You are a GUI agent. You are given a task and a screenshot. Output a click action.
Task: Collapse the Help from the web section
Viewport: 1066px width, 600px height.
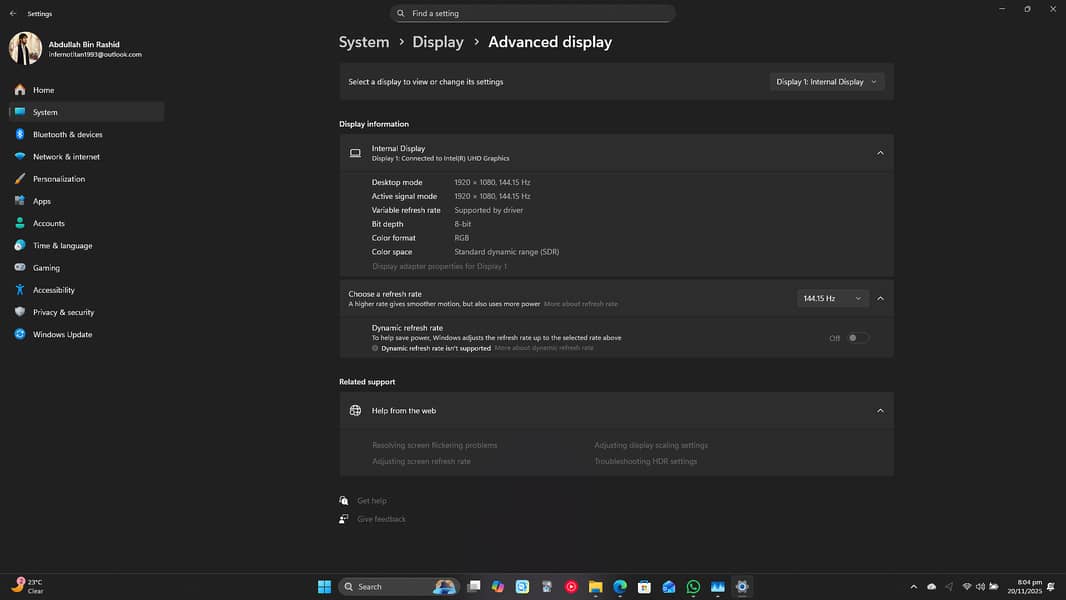880,411
